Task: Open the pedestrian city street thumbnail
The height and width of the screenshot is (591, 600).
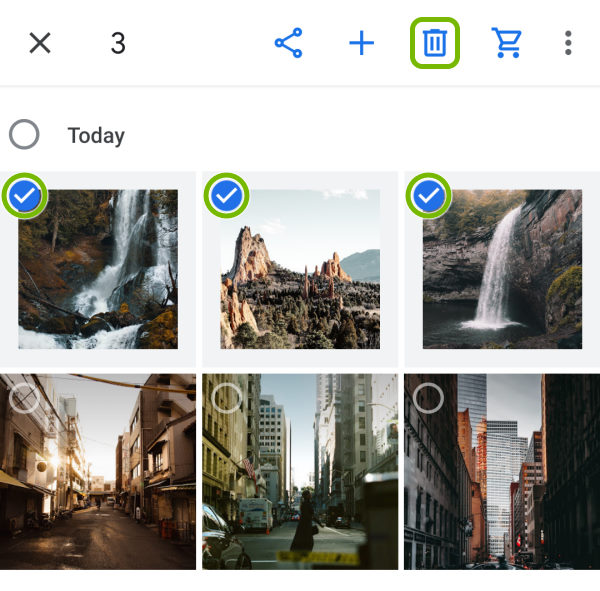Action: (300, 472)
